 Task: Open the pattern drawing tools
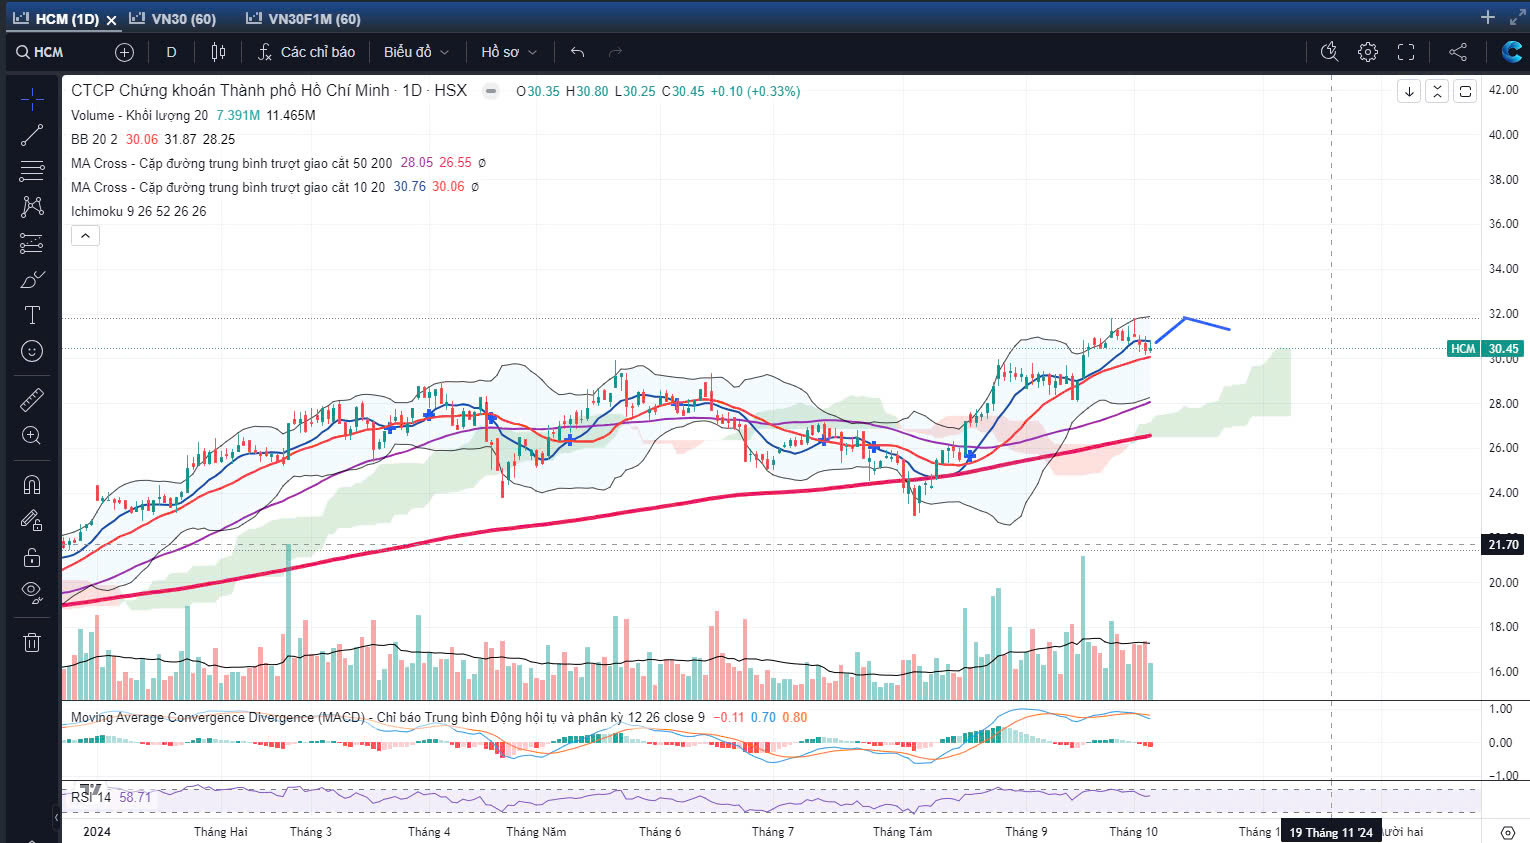(x=32, y=207)
